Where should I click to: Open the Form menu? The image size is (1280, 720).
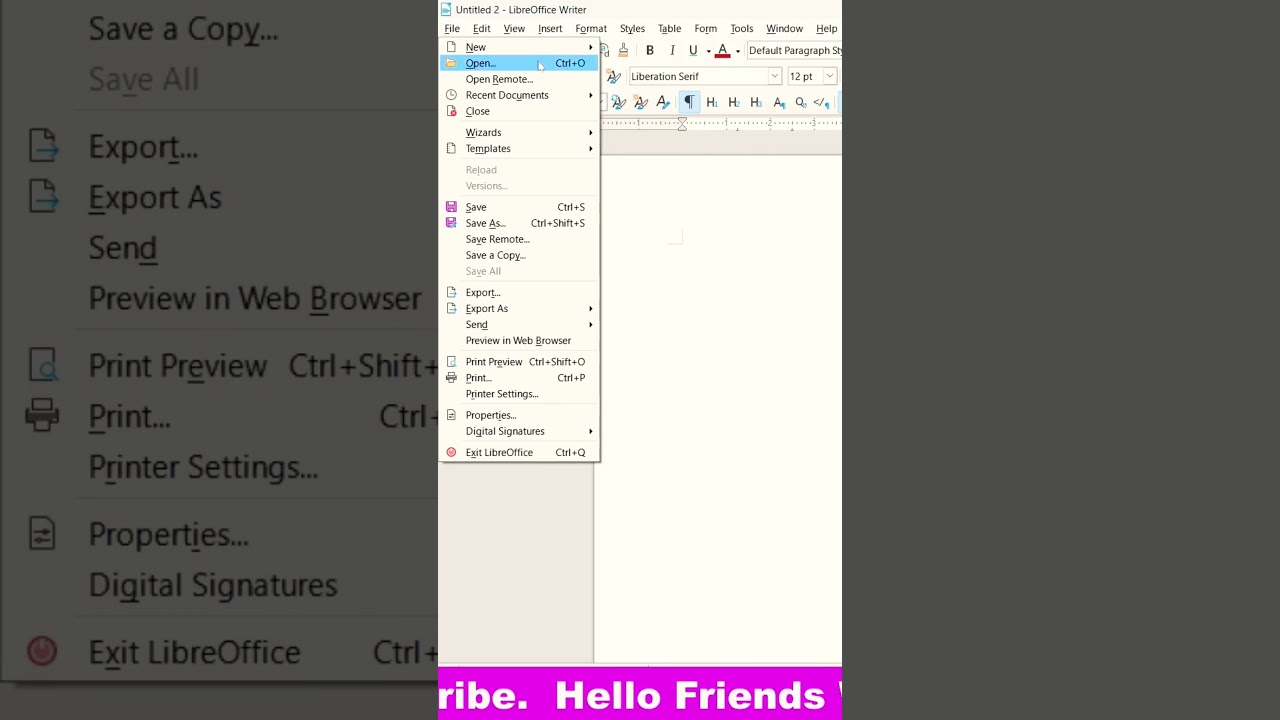tap(706, 29)
